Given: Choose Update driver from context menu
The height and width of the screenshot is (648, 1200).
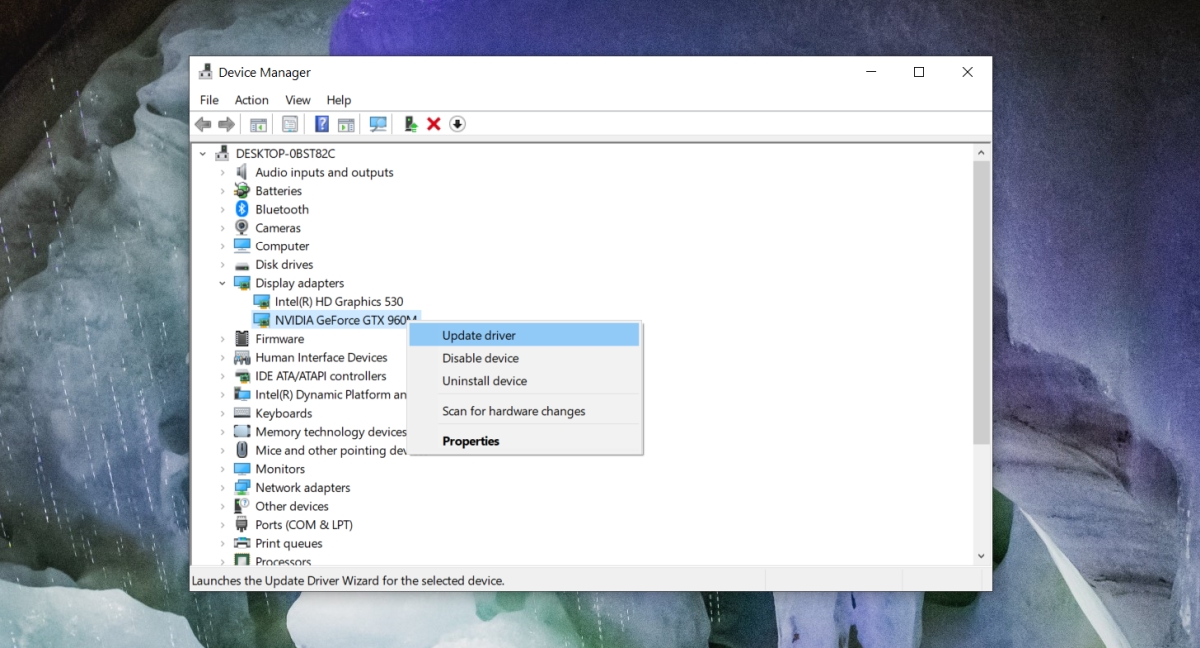Looking at the screenshot, I should click(526, 335).
